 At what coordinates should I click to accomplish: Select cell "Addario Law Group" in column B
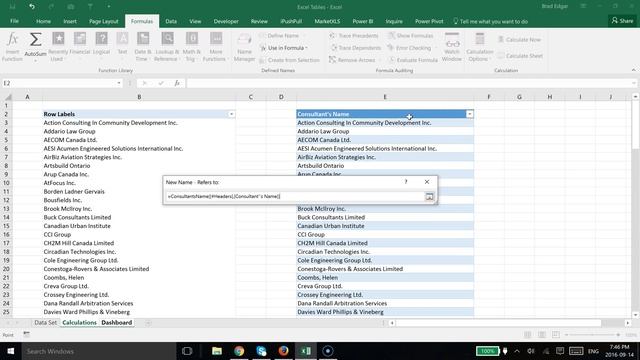[139, 131]
